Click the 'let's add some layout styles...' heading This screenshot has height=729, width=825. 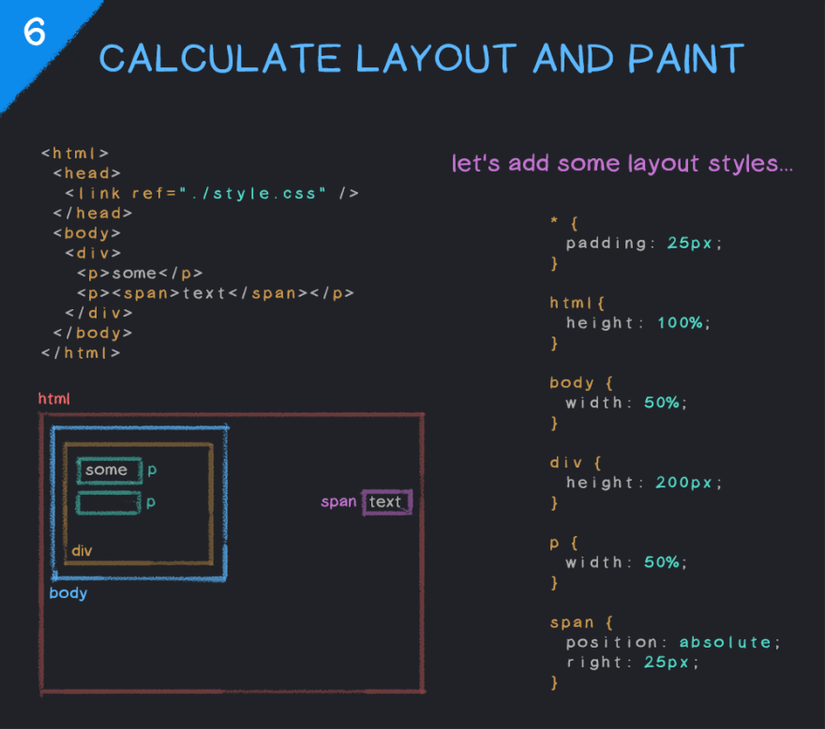tap(622, 164)
